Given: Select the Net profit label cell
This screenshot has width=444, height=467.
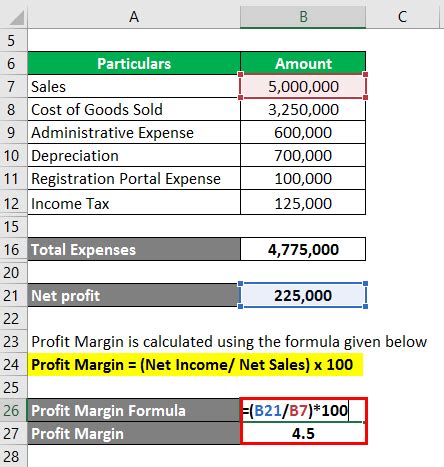Looking at the screenshot, I should coord(134,295).
